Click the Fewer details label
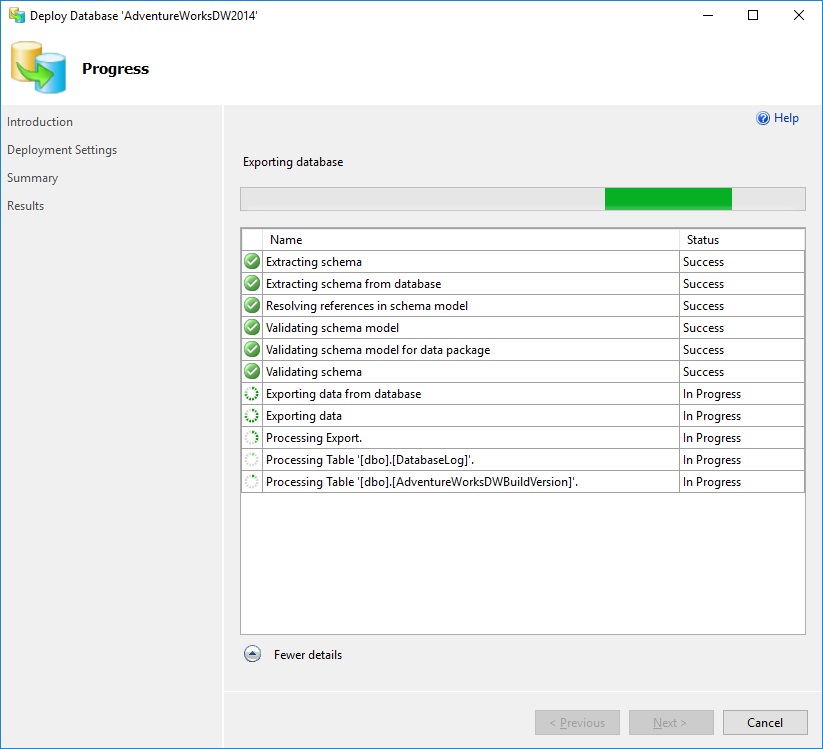 click(308, 655)
